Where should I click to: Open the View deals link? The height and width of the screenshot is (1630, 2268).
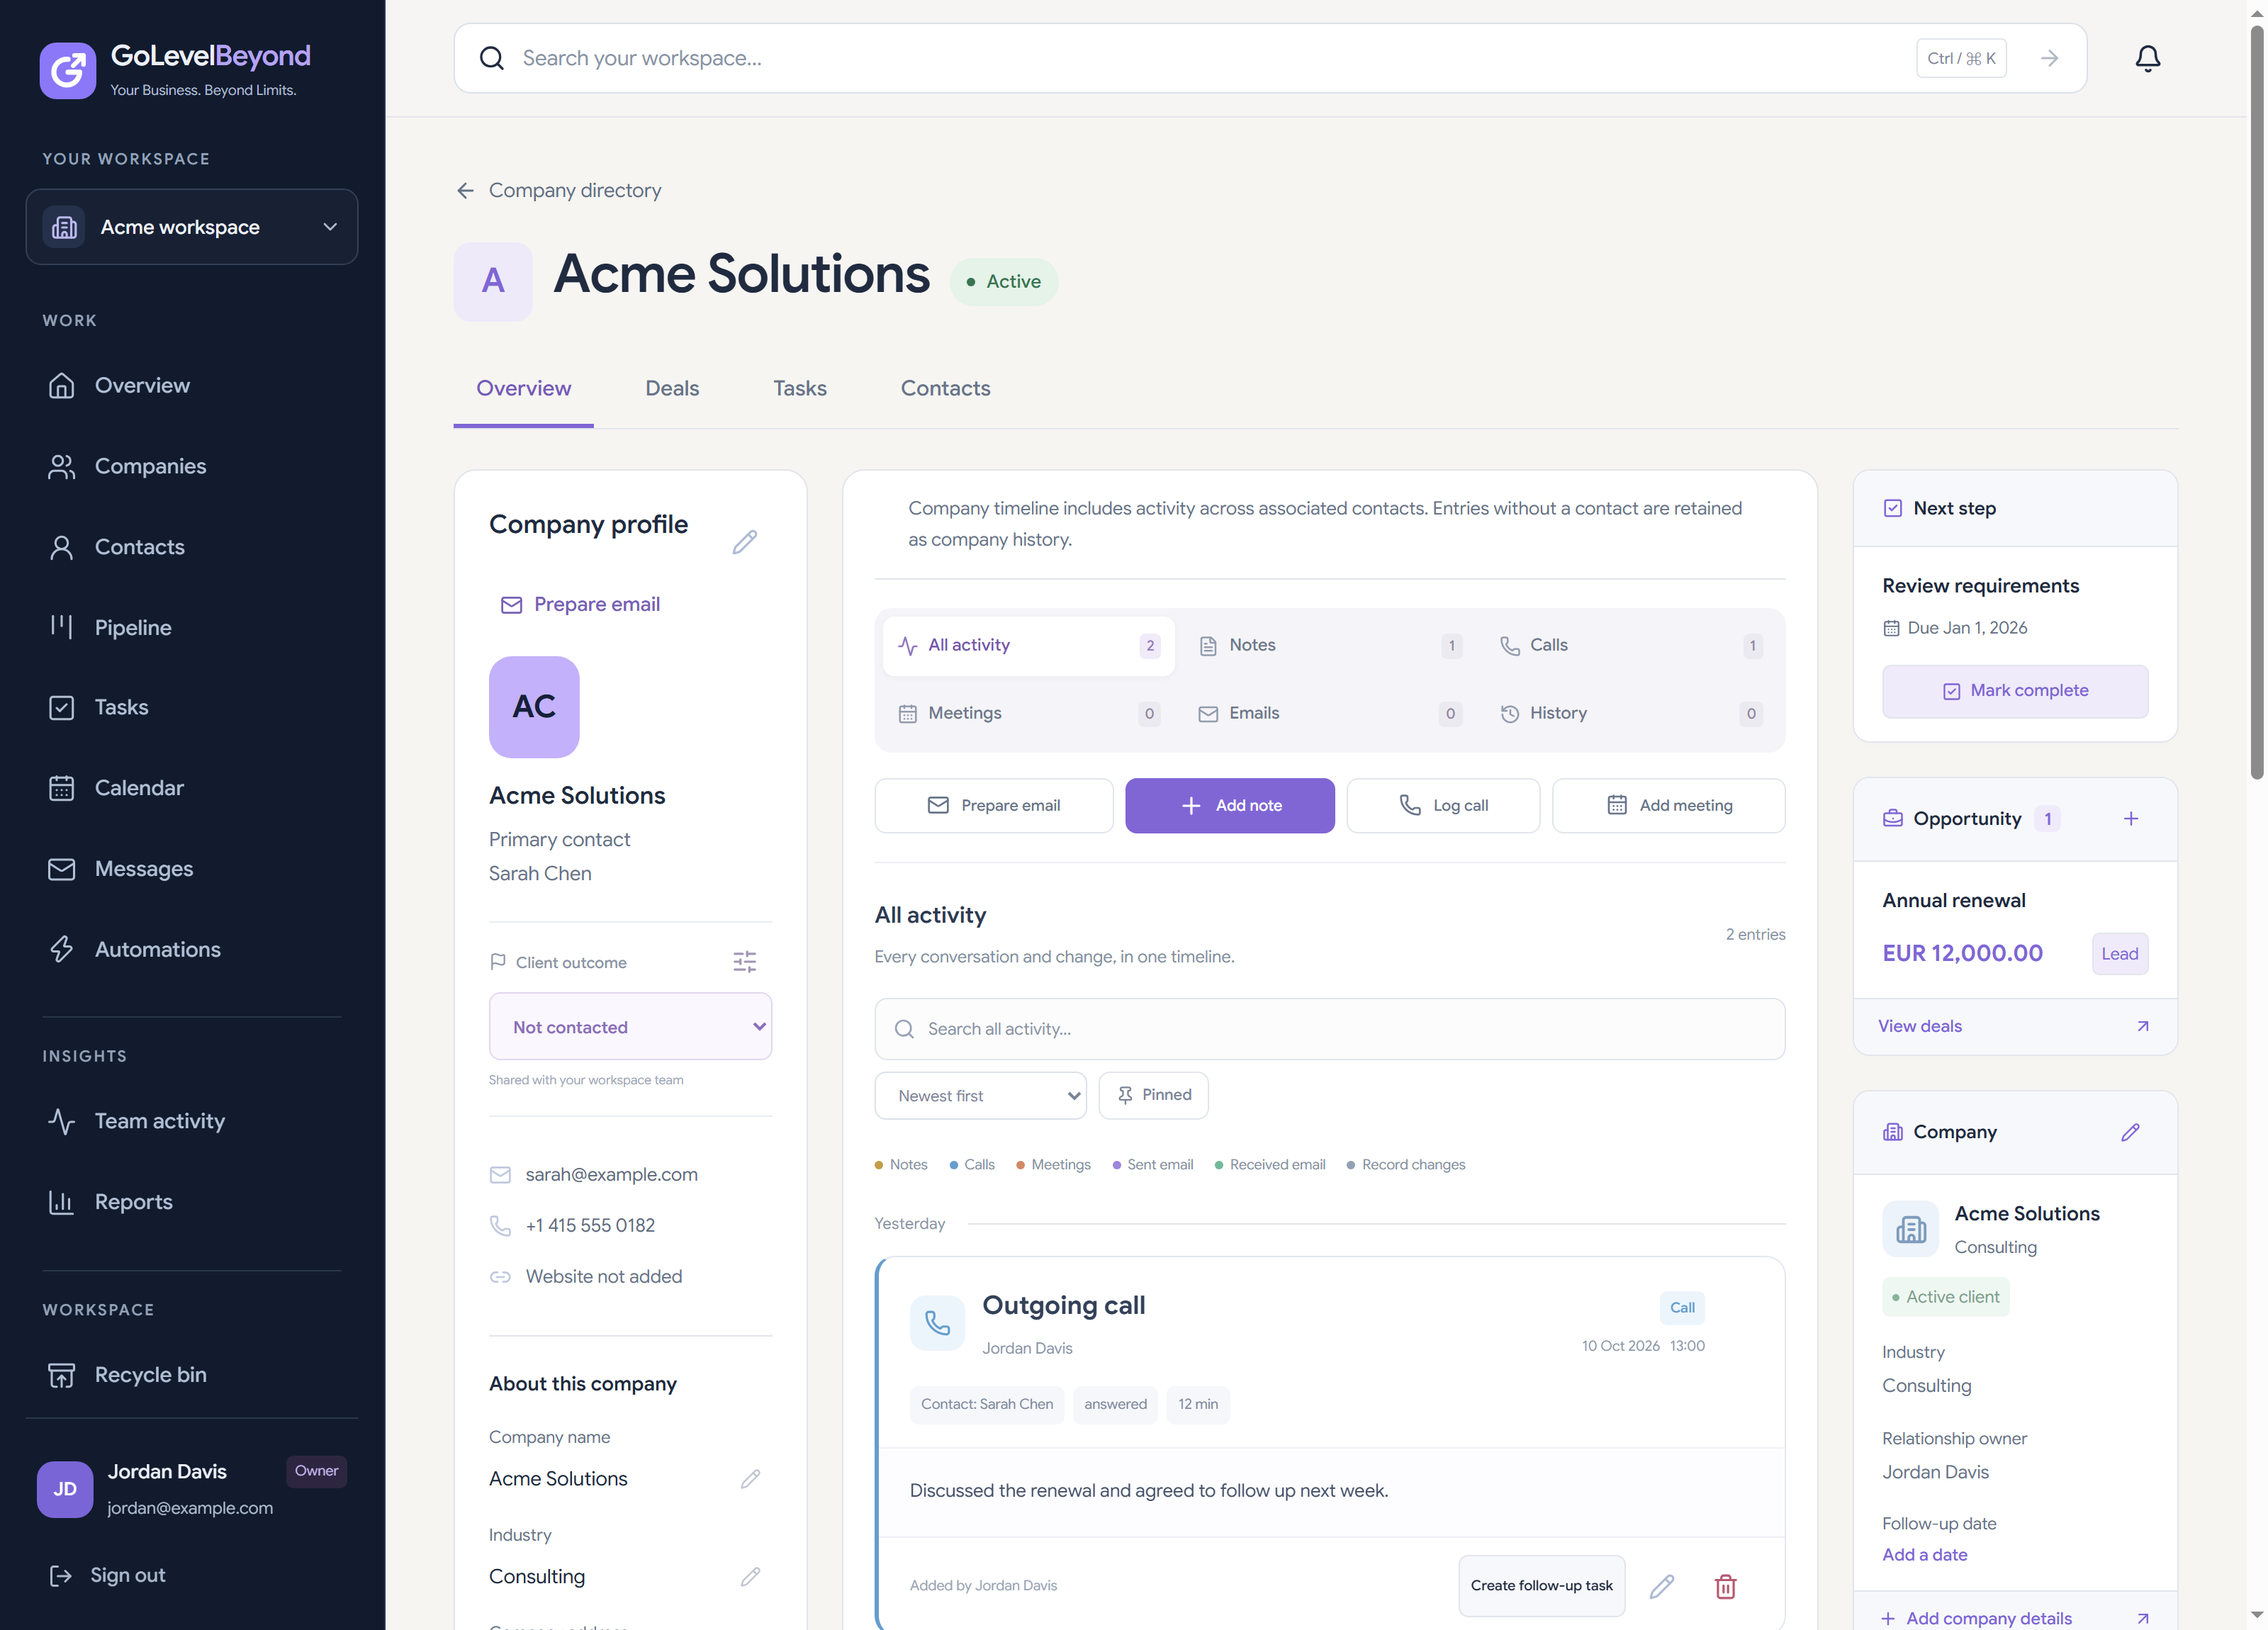(2014, 1026)
